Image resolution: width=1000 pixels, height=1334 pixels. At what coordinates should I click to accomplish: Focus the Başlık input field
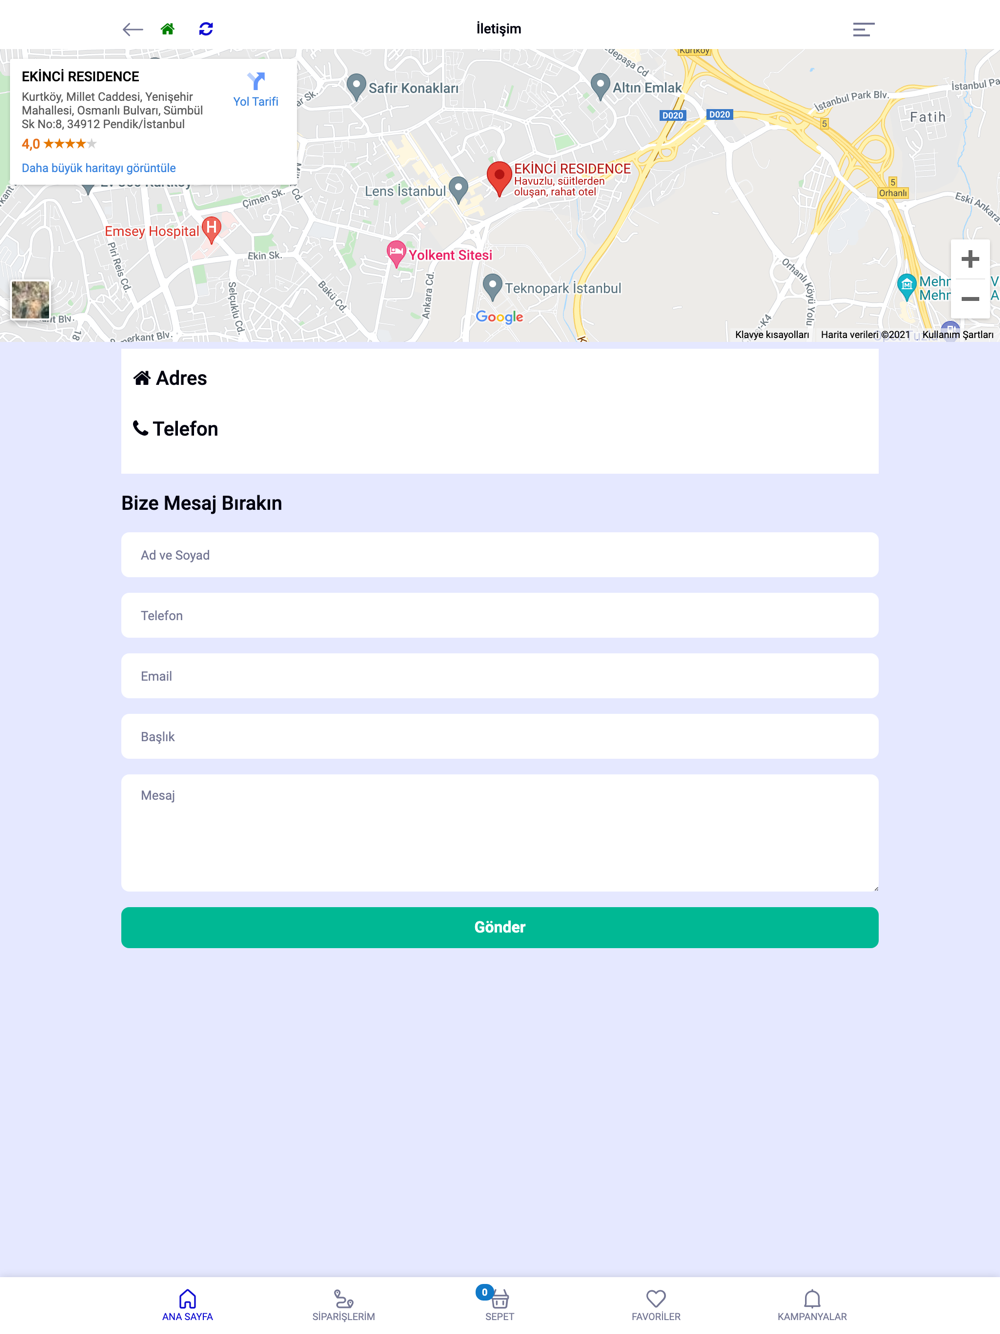[500, 736]
